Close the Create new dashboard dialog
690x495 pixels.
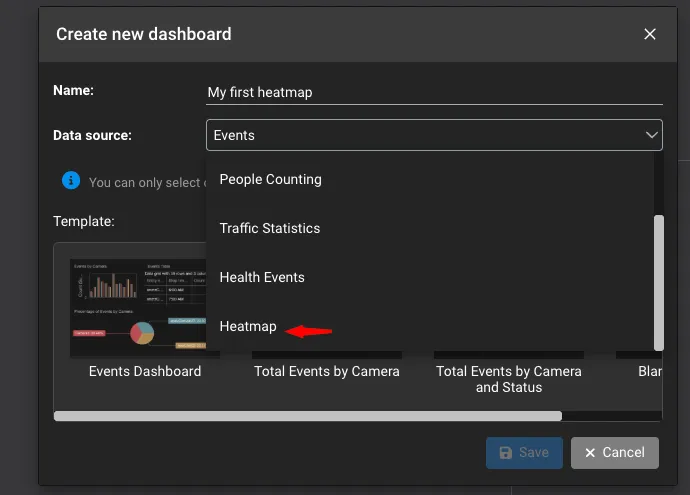(x=650, y=34)
